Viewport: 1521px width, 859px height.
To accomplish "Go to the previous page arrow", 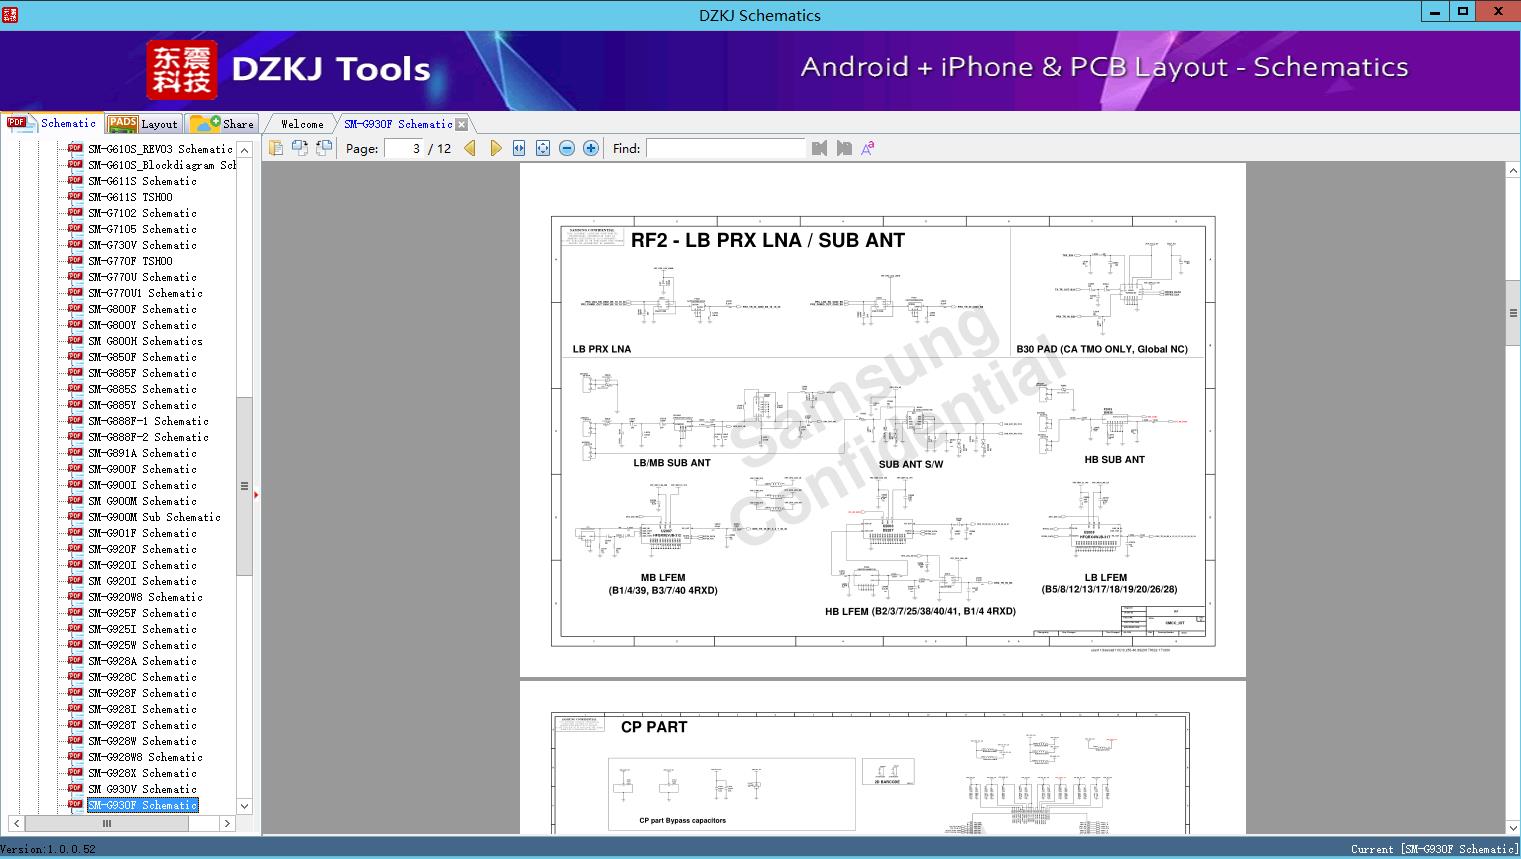I will point(470,148).
